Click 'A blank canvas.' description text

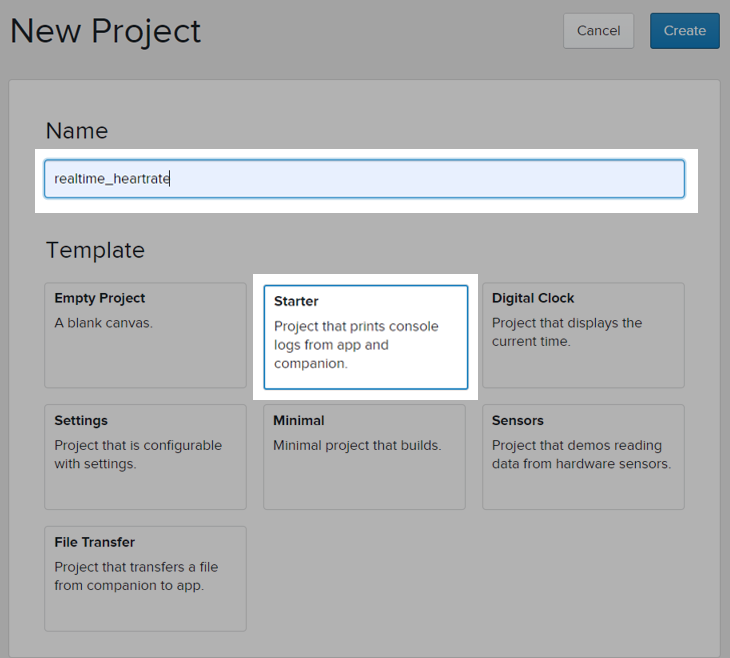(x=103, y=323)
